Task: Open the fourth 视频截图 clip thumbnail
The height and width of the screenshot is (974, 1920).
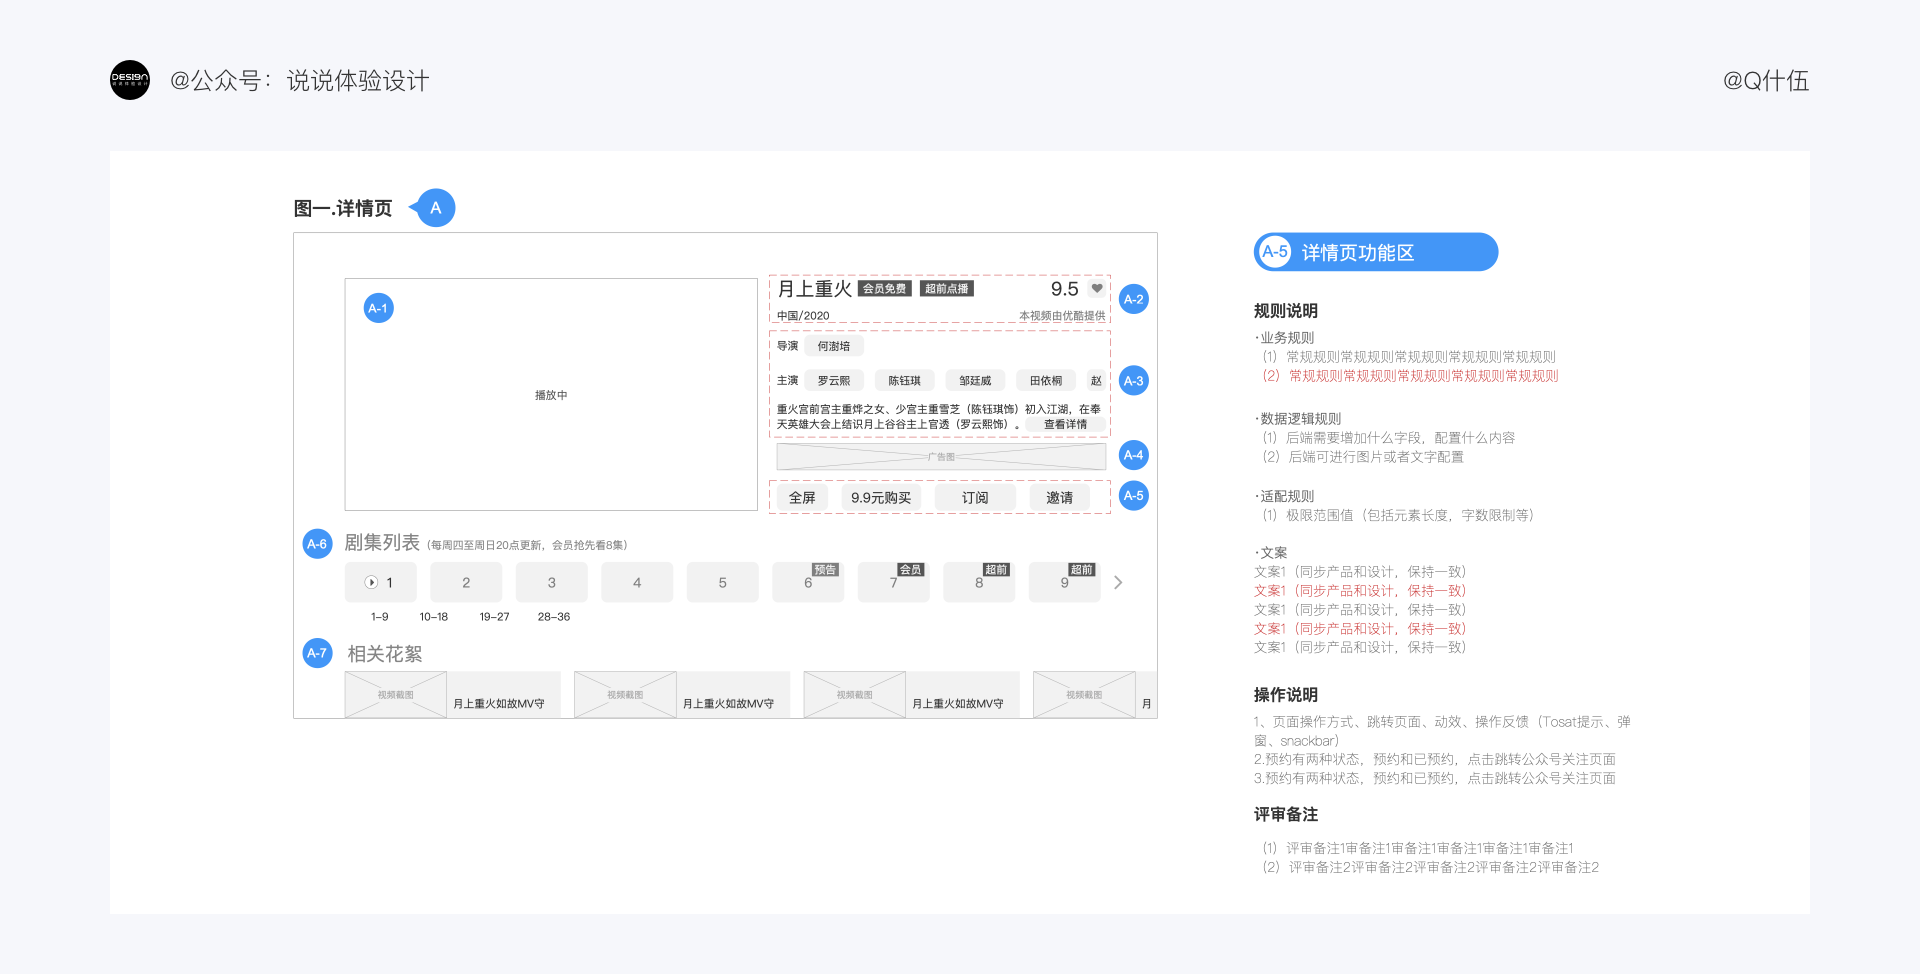Action: click(x=1084, y=695)
